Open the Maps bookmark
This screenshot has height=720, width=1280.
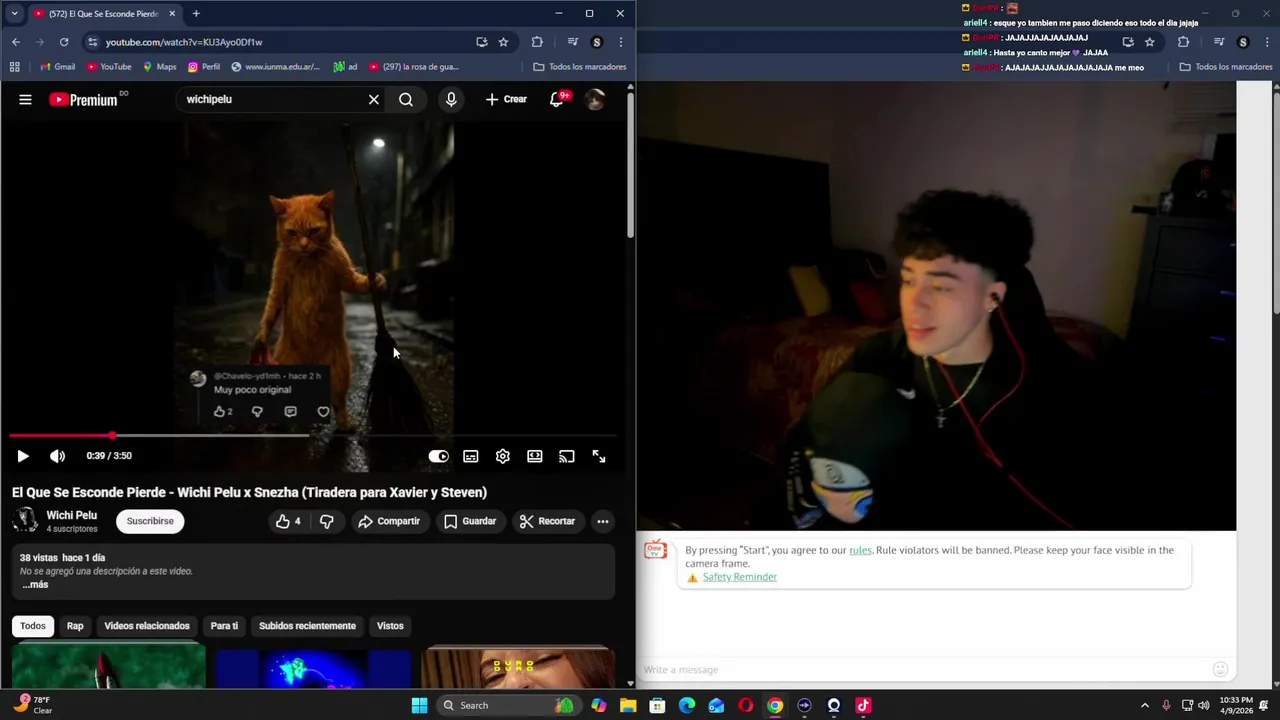[159, 67]
